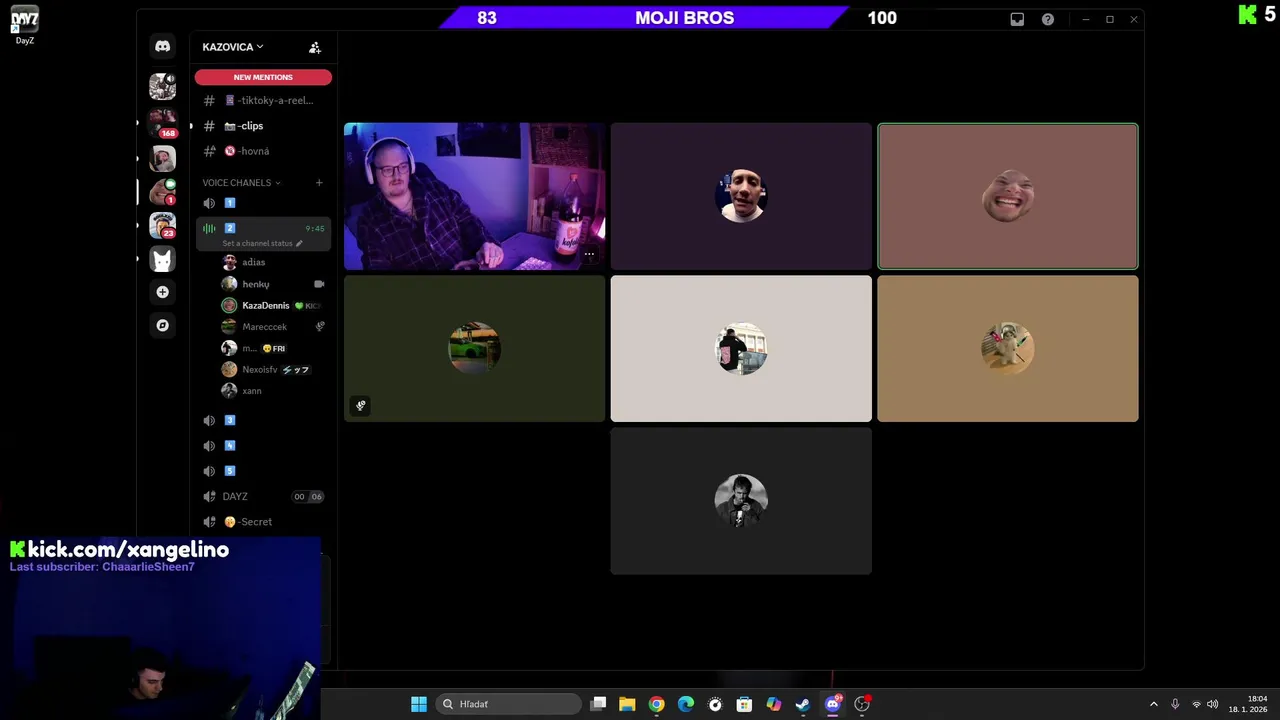Open the Wi-Fi network tray icon

click(1196, 704)
